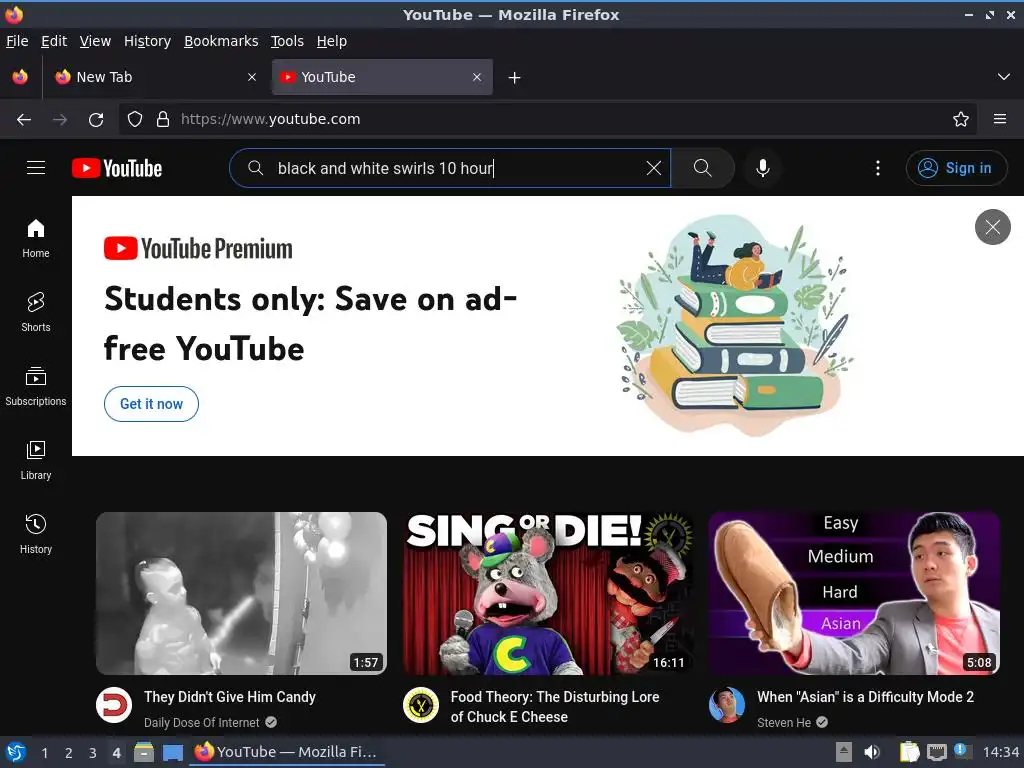The image size is (1024, 768).
Task: Switch to the New Tab tab
Action: point(155,77)
